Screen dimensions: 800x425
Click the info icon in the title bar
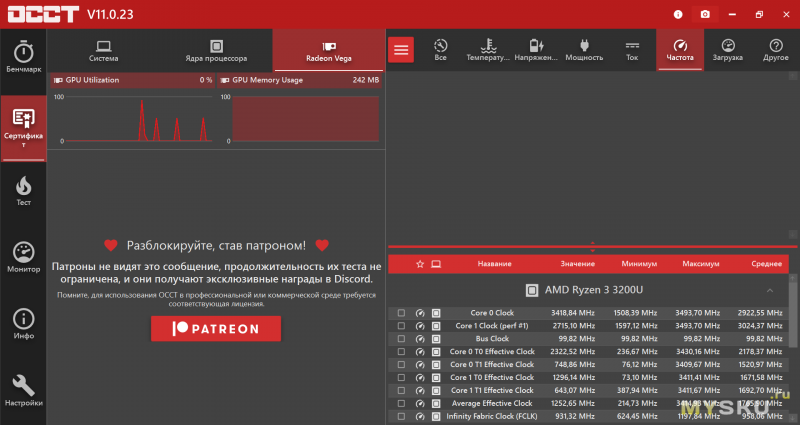click(x=678, y=14)
